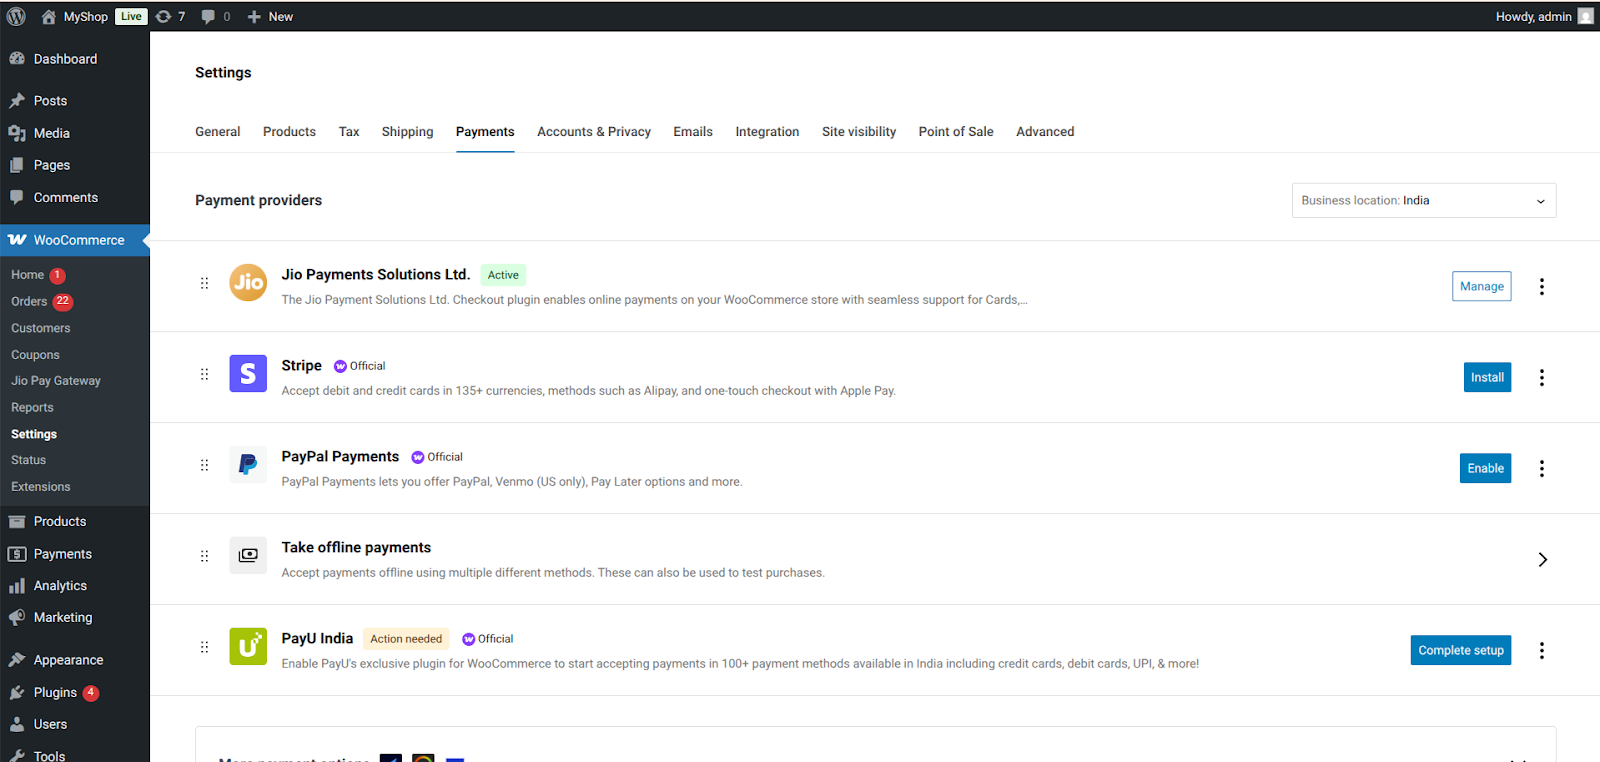
Task: Open the Payments sidebar menu item
Action: pyautogui.click(x=75, y=554)
